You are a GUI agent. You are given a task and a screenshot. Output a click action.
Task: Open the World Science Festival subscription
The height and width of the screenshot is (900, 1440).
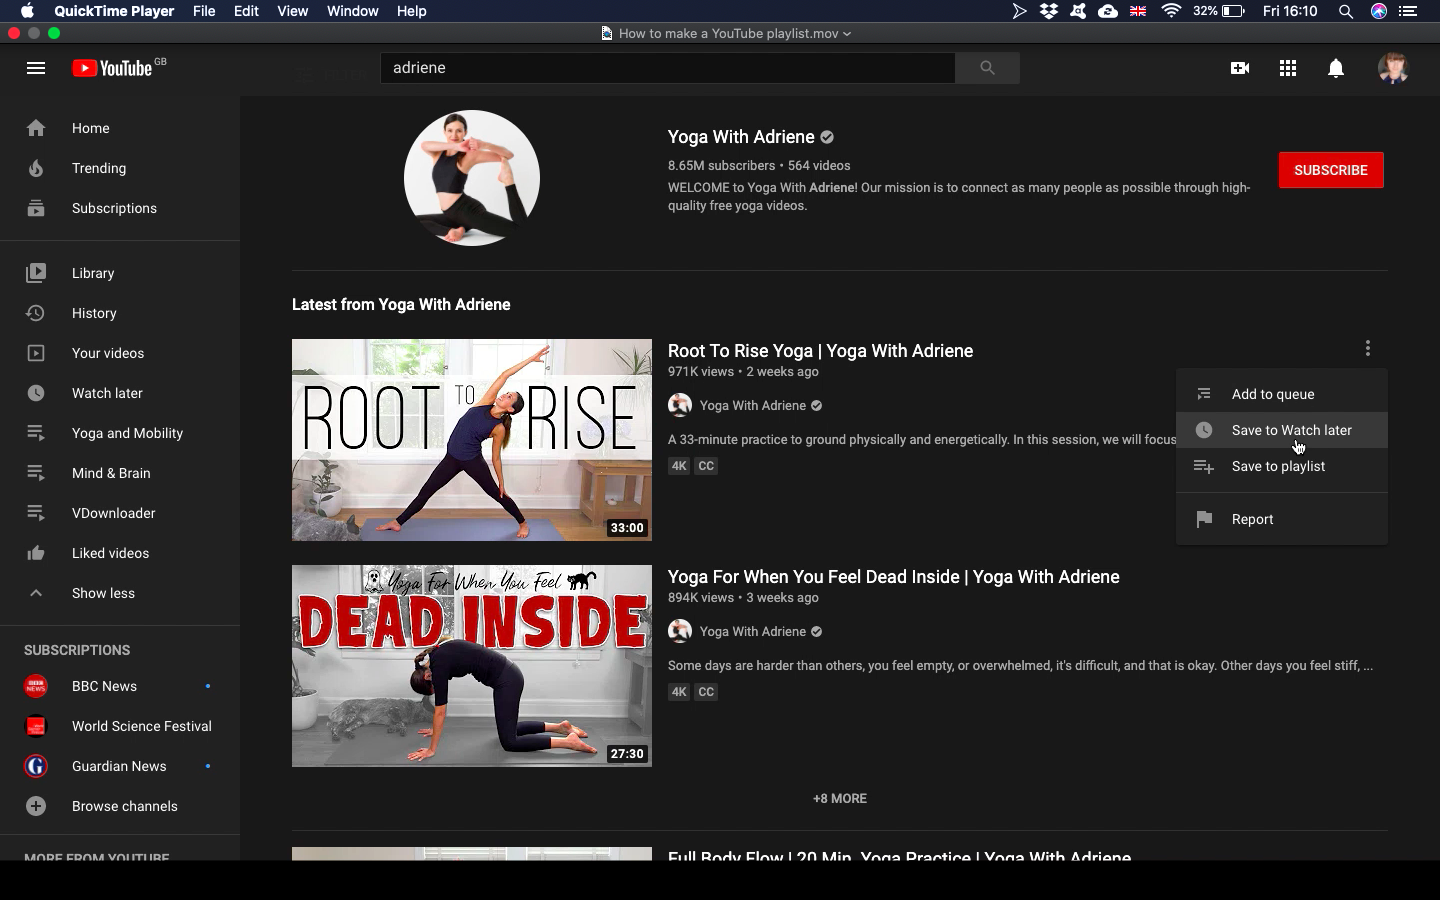(x=120, y=726)
